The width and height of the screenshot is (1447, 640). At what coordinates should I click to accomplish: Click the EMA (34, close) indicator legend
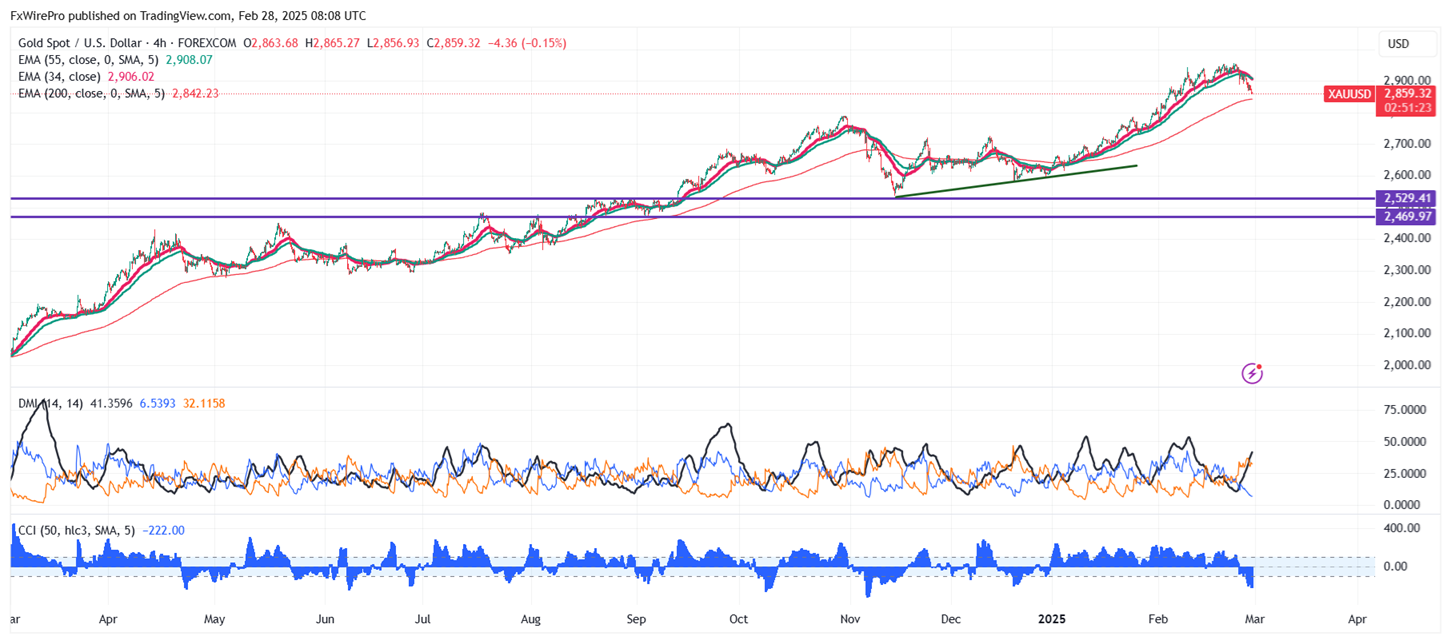(x=60, y=76)
